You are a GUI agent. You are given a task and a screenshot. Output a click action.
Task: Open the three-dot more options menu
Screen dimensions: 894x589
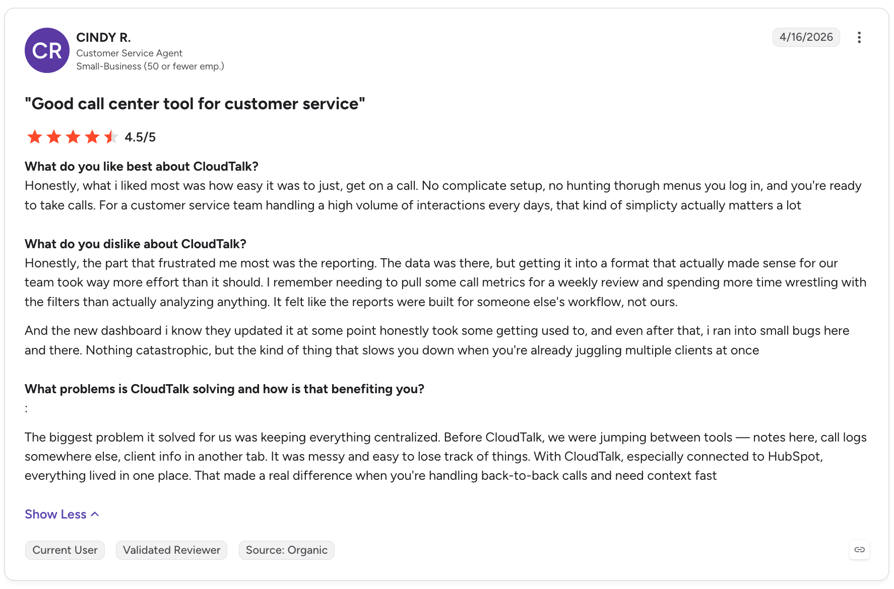tap(859, 38)
